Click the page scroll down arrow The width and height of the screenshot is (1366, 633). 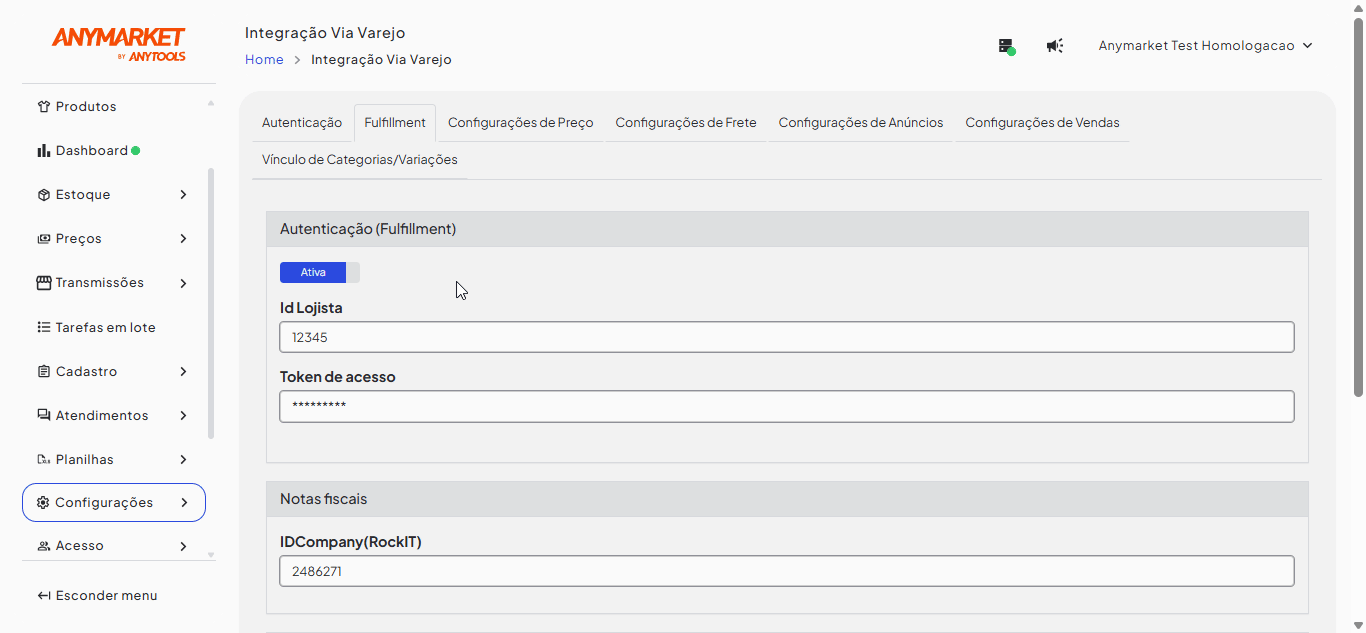point(1358,626)
